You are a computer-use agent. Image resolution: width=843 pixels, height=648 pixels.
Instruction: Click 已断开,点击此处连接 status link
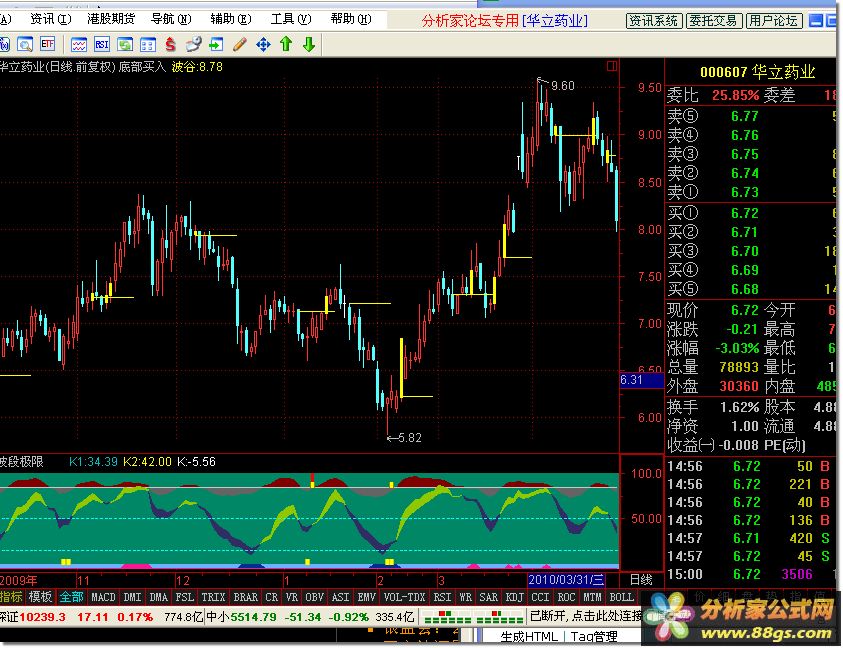tap(586, 616)
